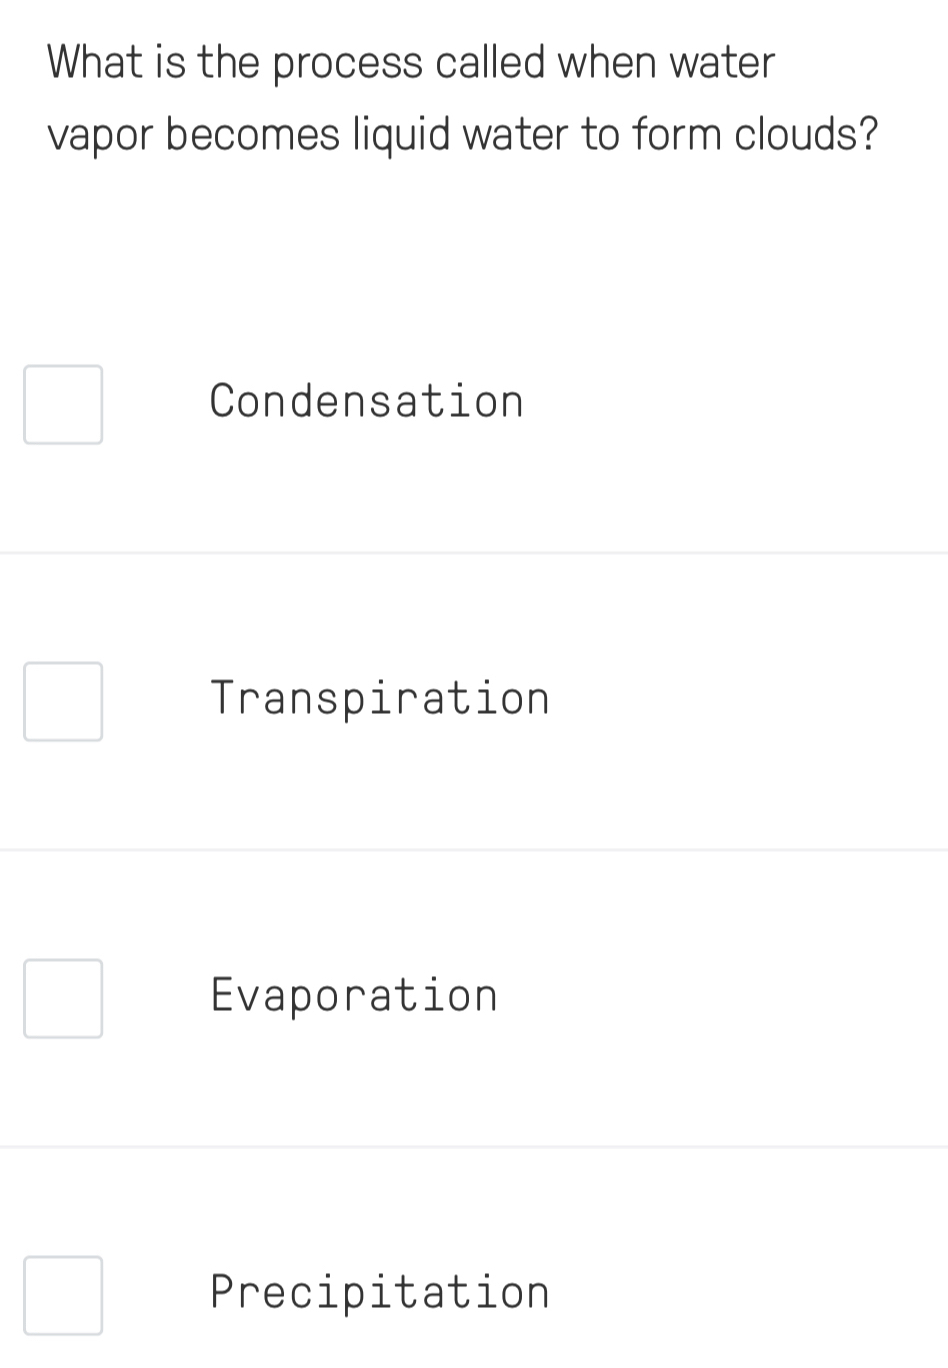This screenshot has width=948, height=1368.
Task: Check the Transpiration answer checkbox
Action: (x=63, y=701)
